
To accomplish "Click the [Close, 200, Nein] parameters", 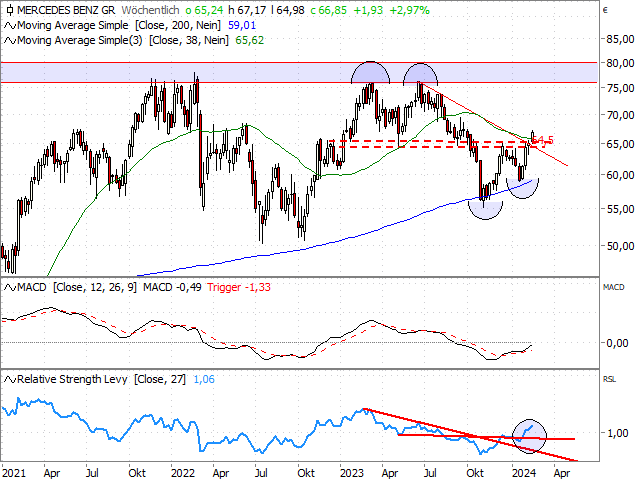I will click(x=178, y=25).
